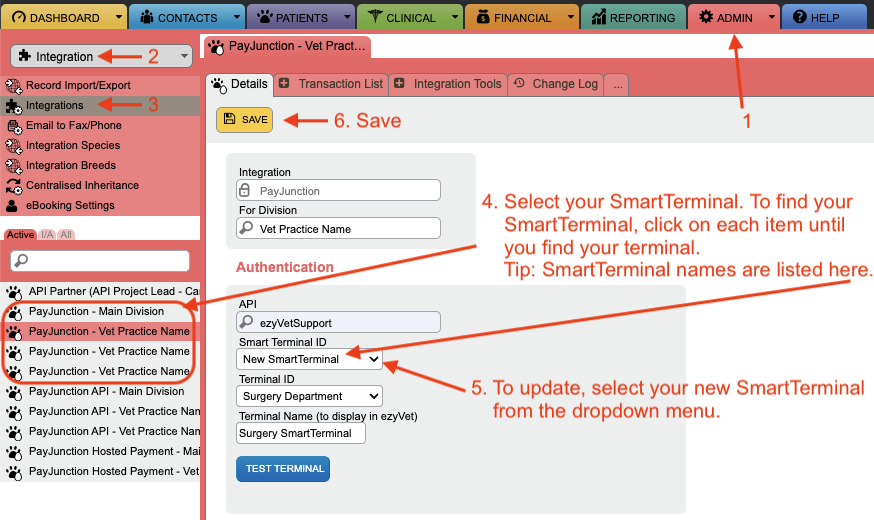Open Integration Species sidebar link
Image resolution: width=874 pixels, height=520 pixels.
73,145
